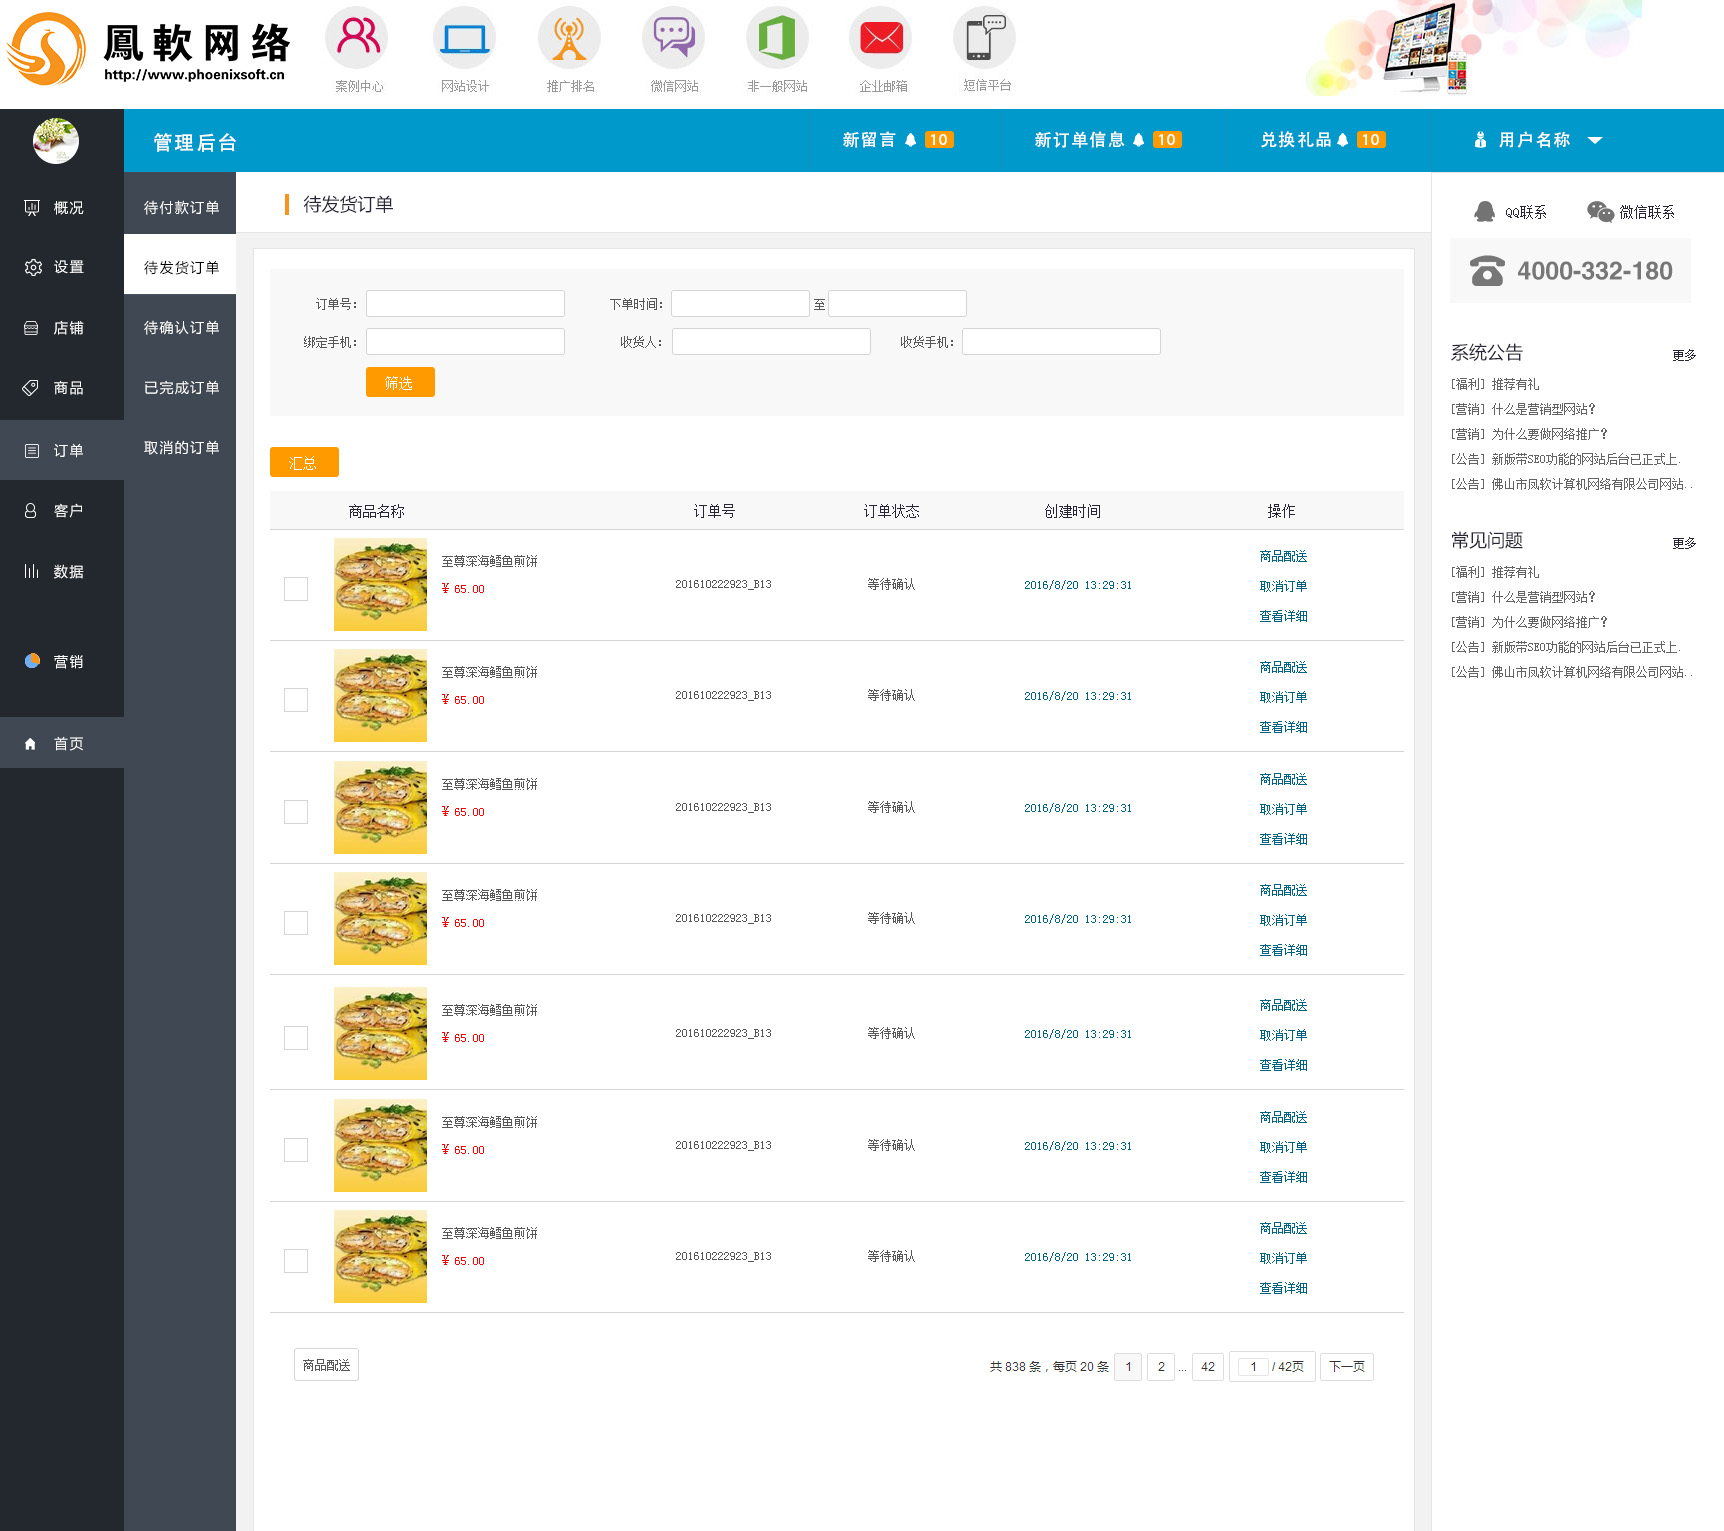Select the 微信网站 chat bubble icon

673,38
